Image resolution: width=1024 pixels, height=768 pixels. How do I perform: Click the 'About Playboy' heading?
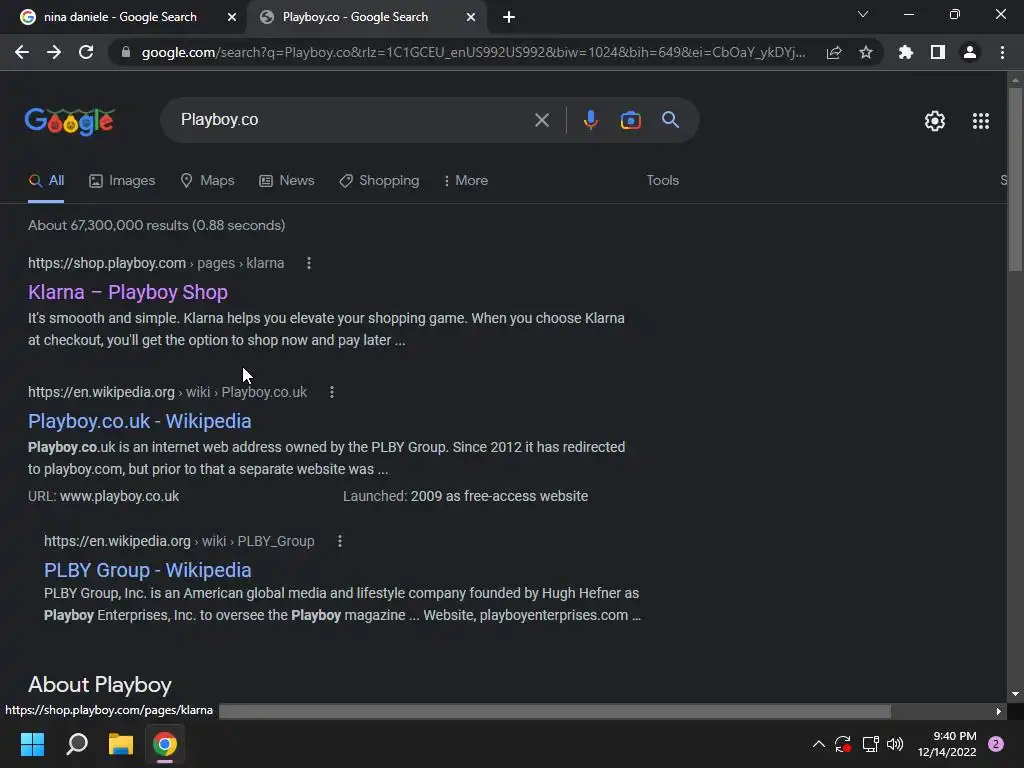(100, 684)
